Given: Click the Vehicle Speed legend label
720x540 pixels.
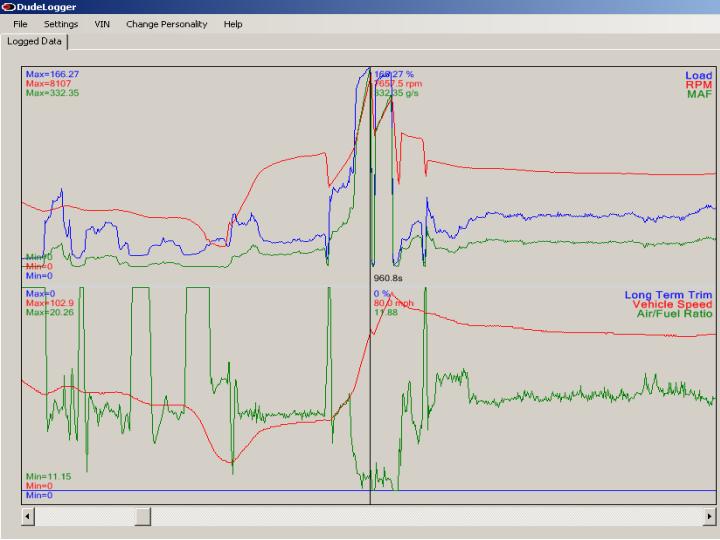Looking at the screenshot, I should click(x=672, y=304).
